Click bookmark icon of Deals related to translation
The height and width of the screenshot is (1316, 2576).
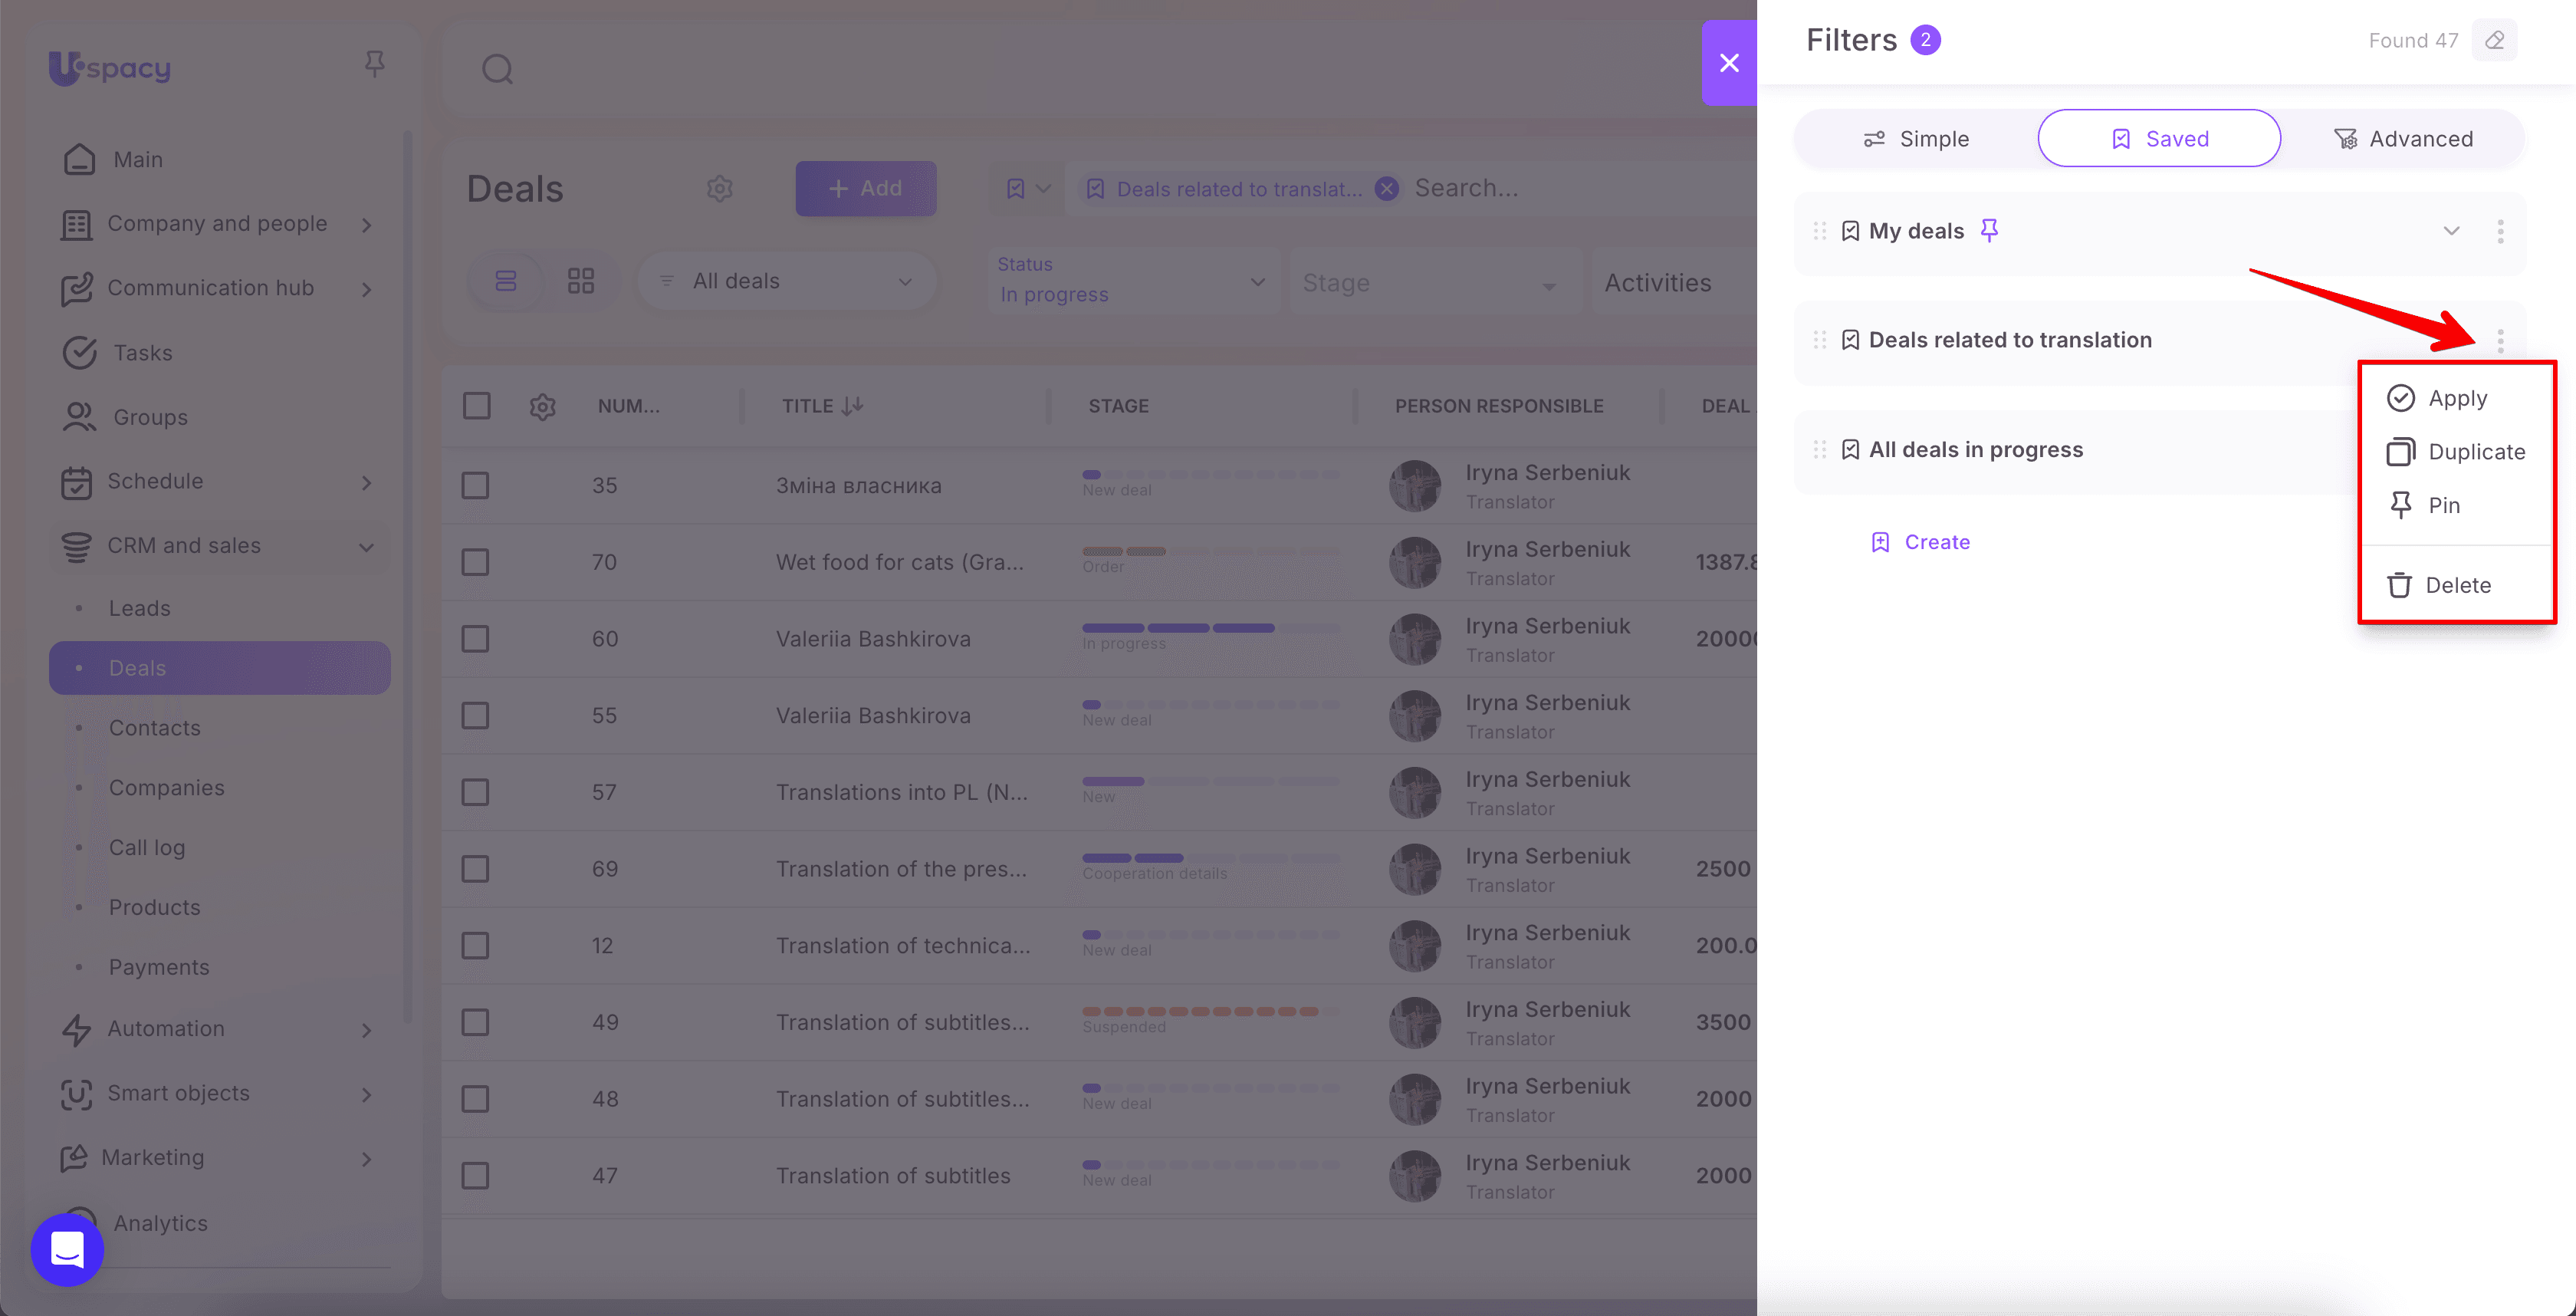1851,341
